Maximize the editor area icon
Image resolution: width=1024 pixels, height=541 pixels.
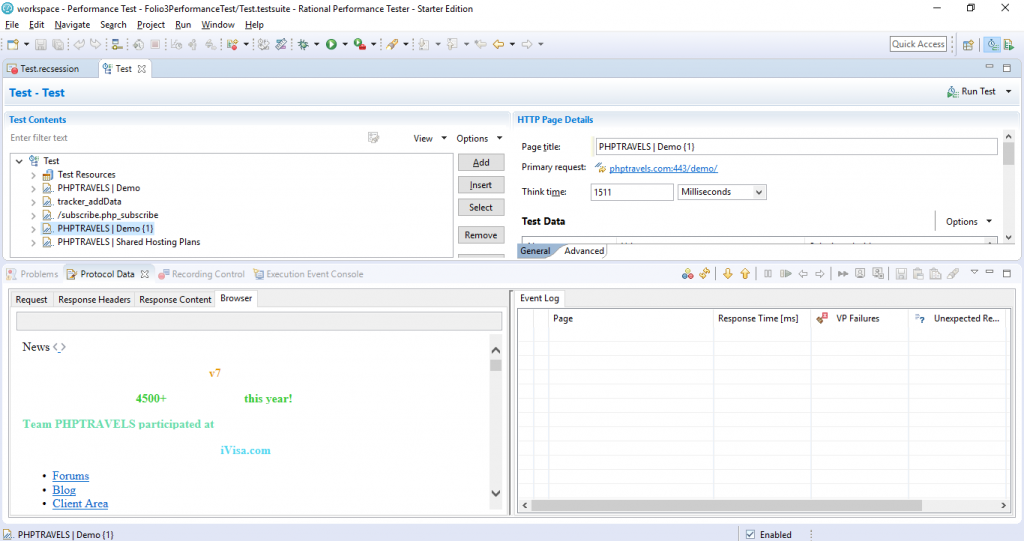click(1007, 68)
